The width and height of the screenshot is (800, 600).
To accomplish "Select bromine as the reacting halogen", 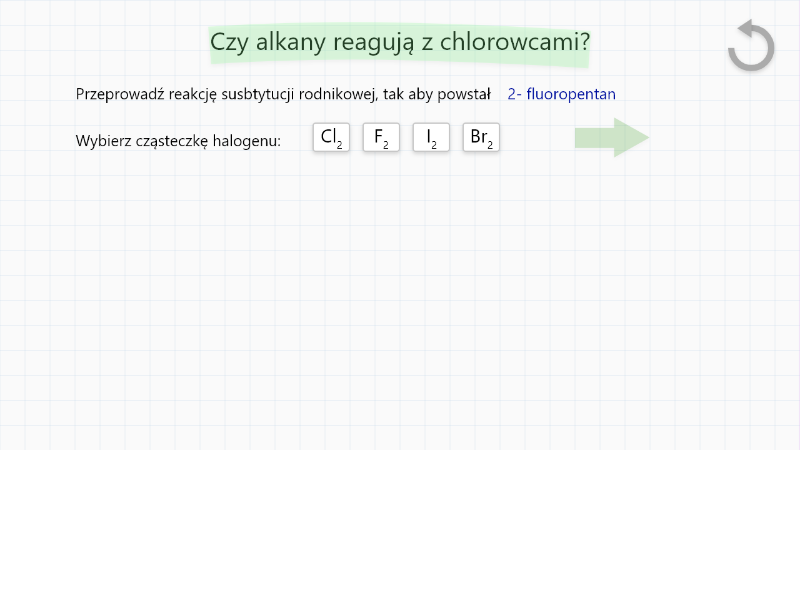I will click(x=481, y=138).
